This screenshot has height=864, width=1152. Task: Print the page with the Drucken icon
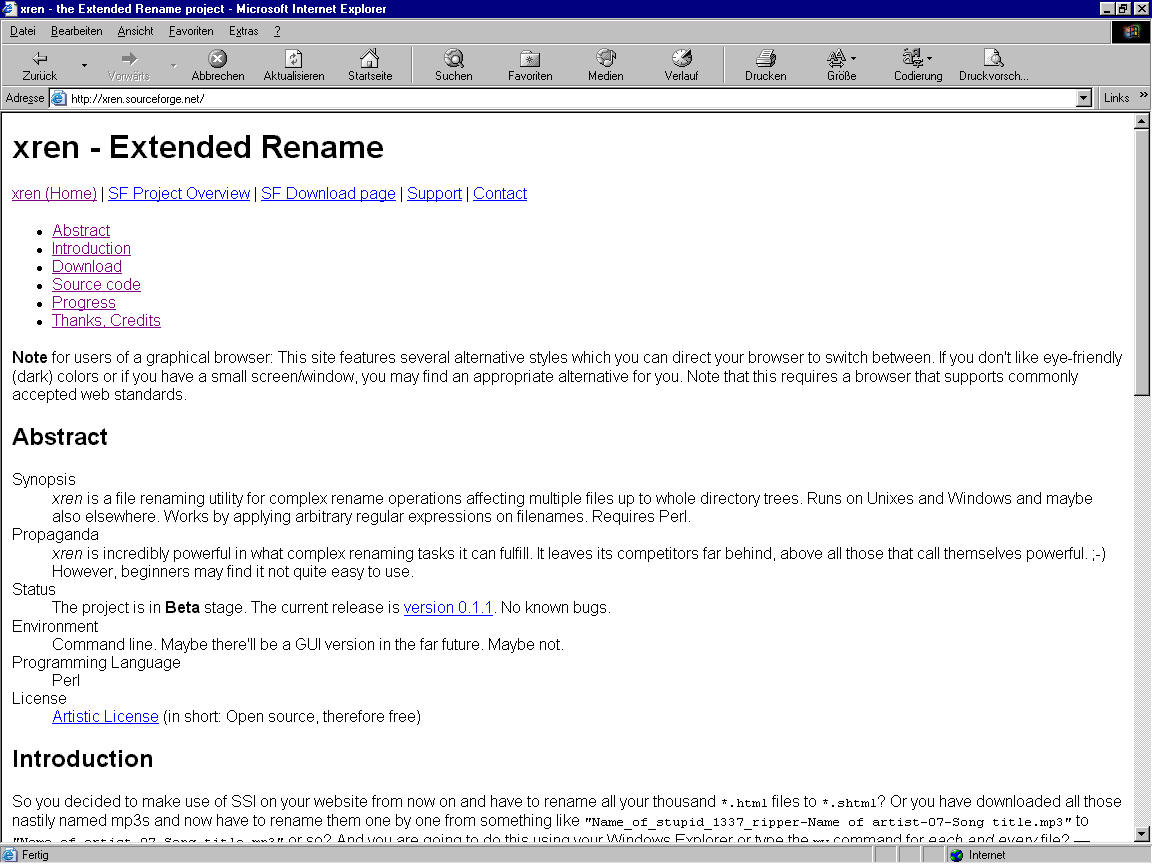(765, 59)
